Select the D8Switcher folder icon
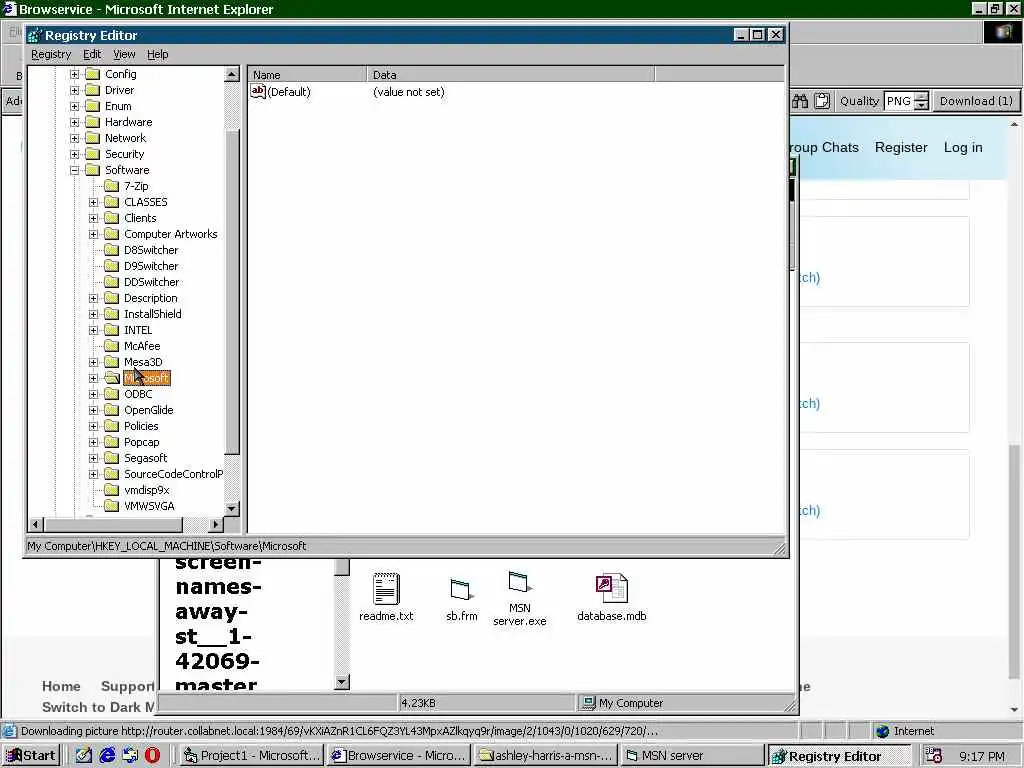Viewport: 1024px width, 768px height. (112, 250)
